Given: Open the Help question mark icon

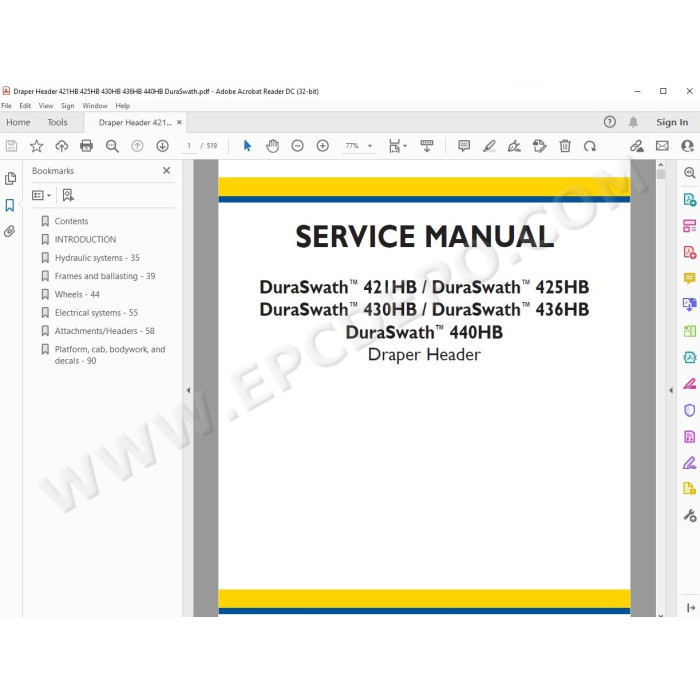Looking at the screenshot, I should (610, 122).
